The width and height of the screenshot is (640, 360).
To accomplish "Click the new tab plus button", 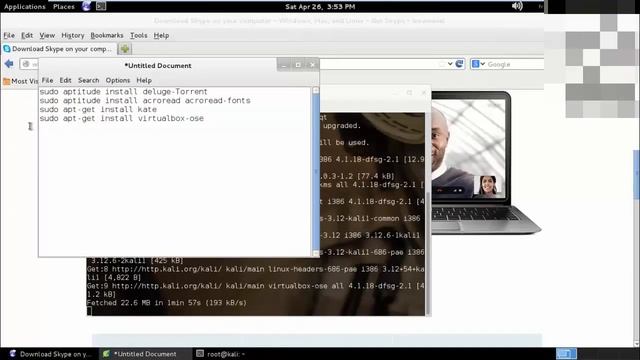I will tap(125, 49).
